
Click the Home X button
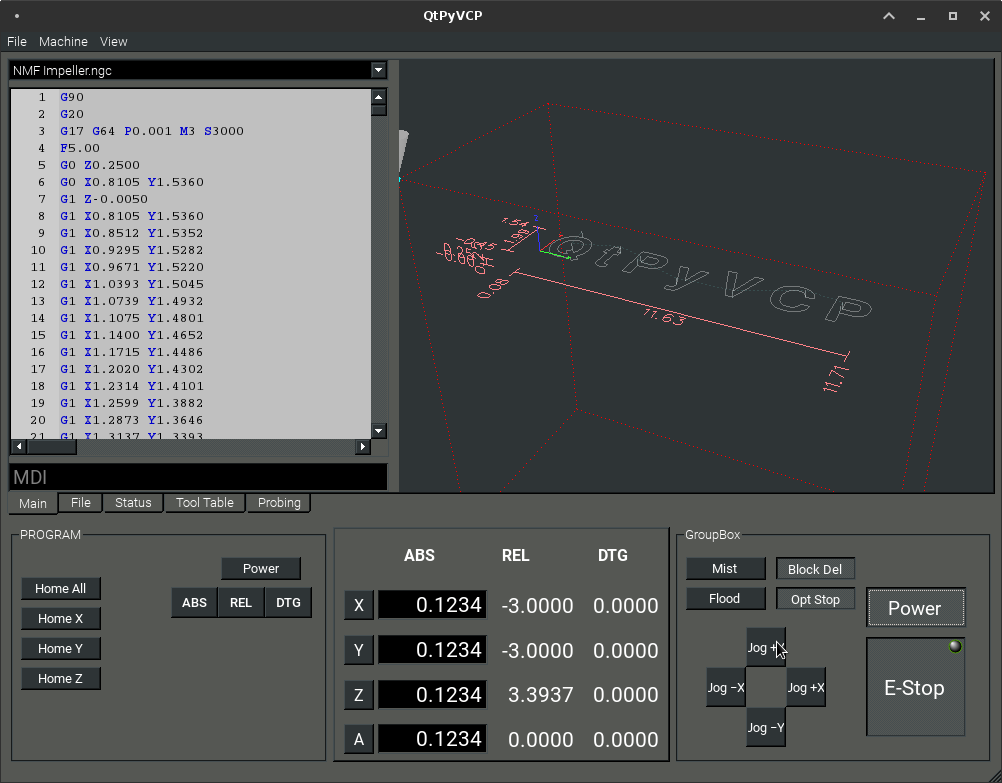point(61,619)
